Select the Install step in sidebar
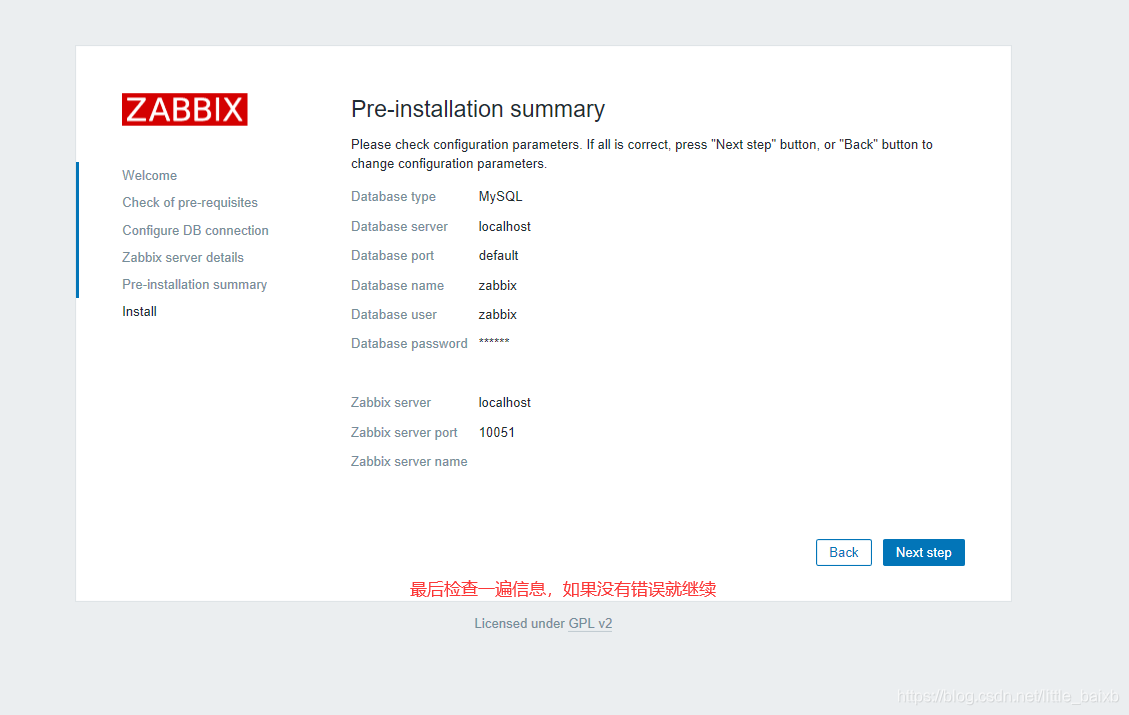Image resolution: width=1129 pixels, height=715 pixels. 139,311
